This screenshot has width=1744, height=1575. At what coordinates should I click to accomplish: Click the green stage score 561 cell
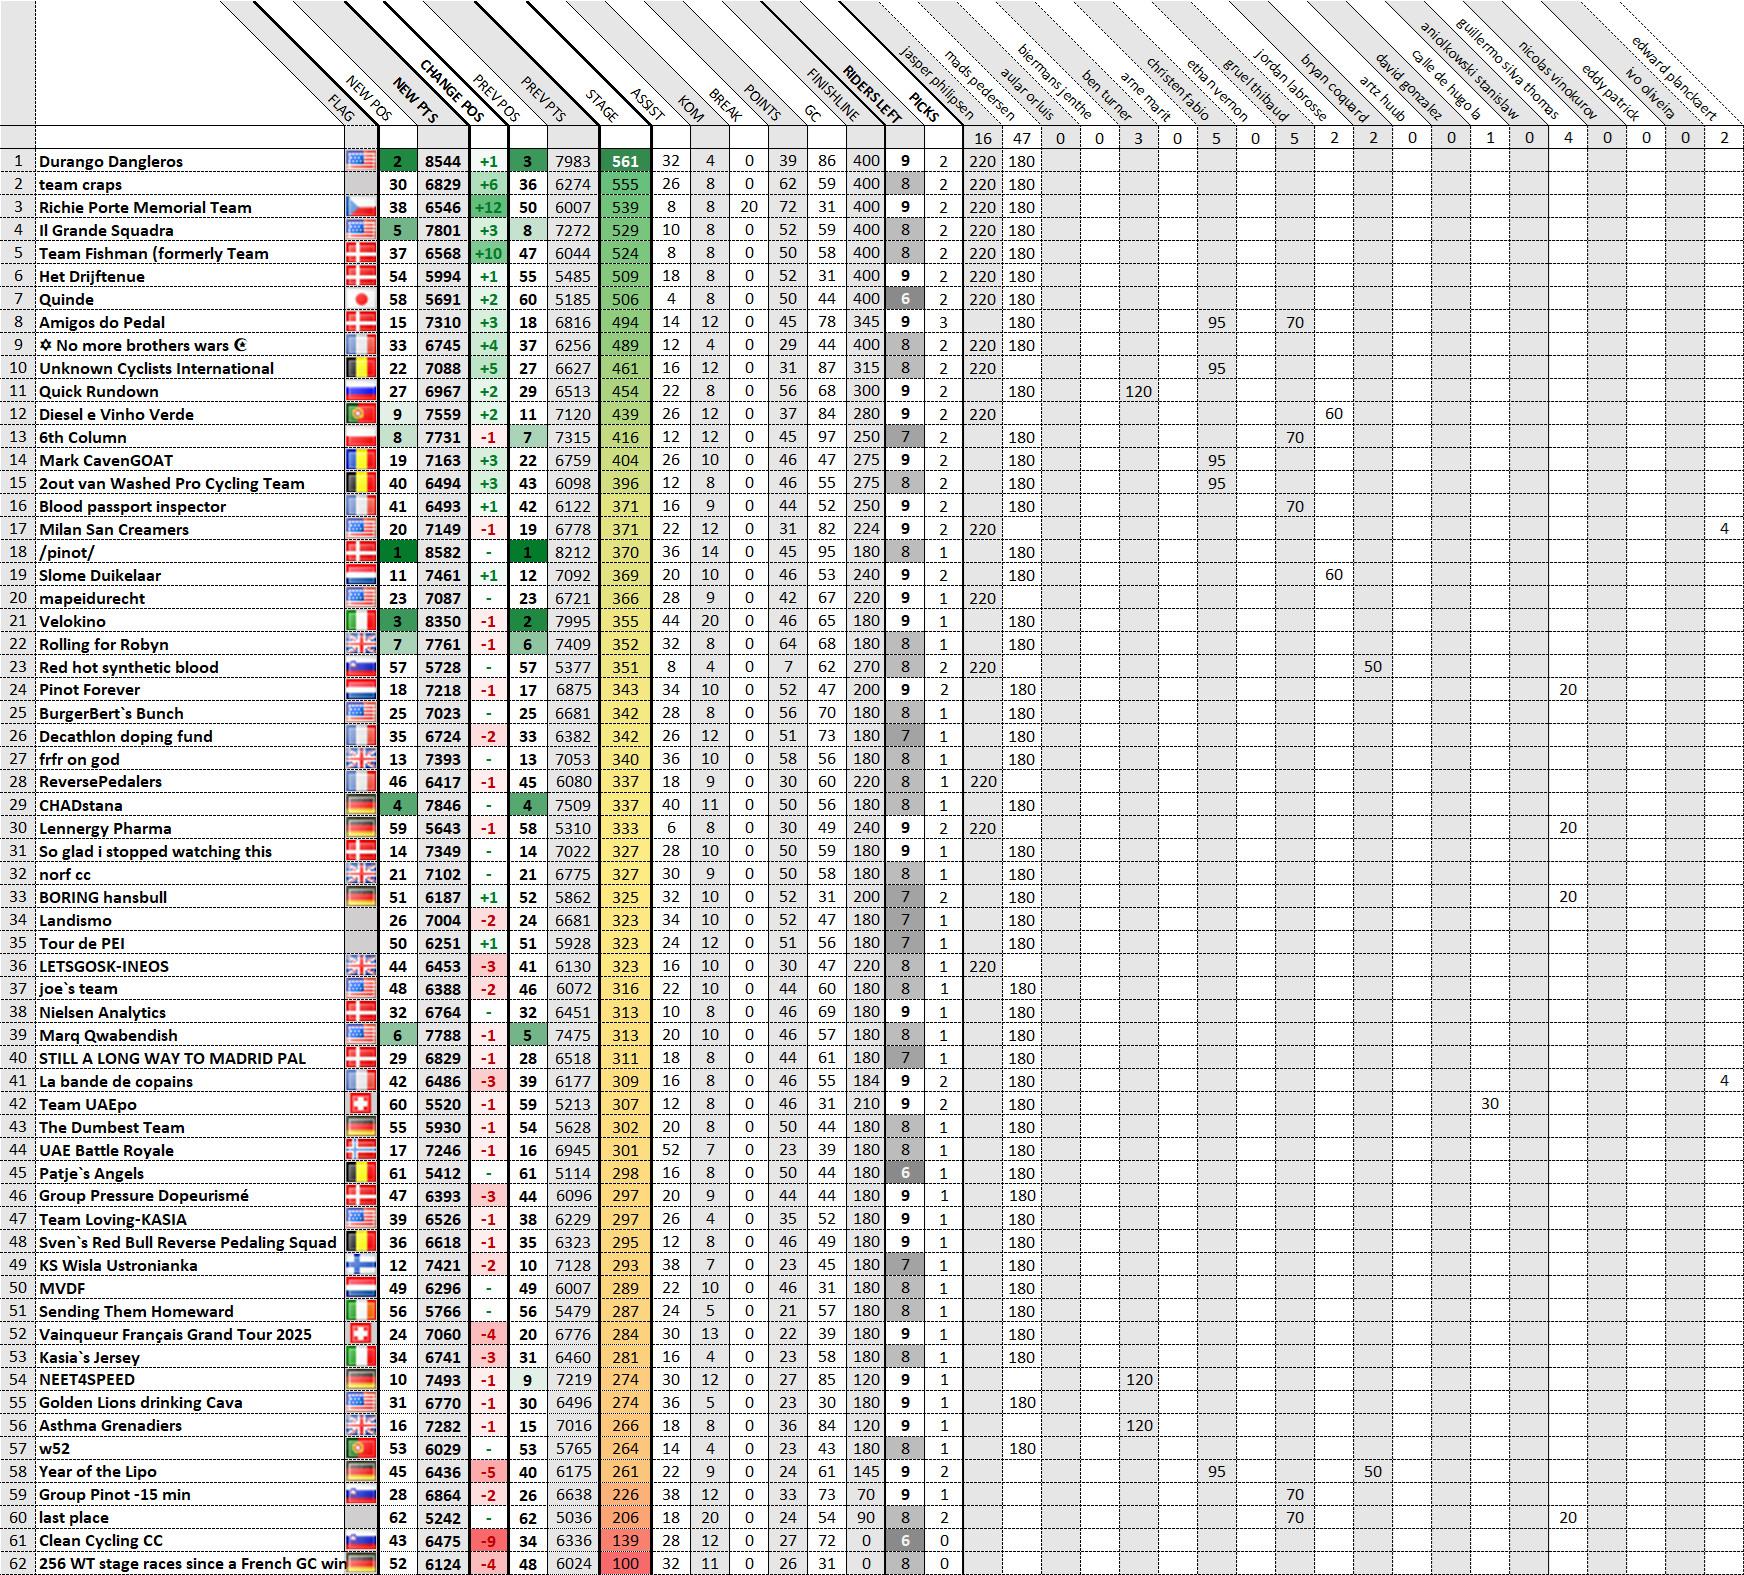[x=625, y=161]
